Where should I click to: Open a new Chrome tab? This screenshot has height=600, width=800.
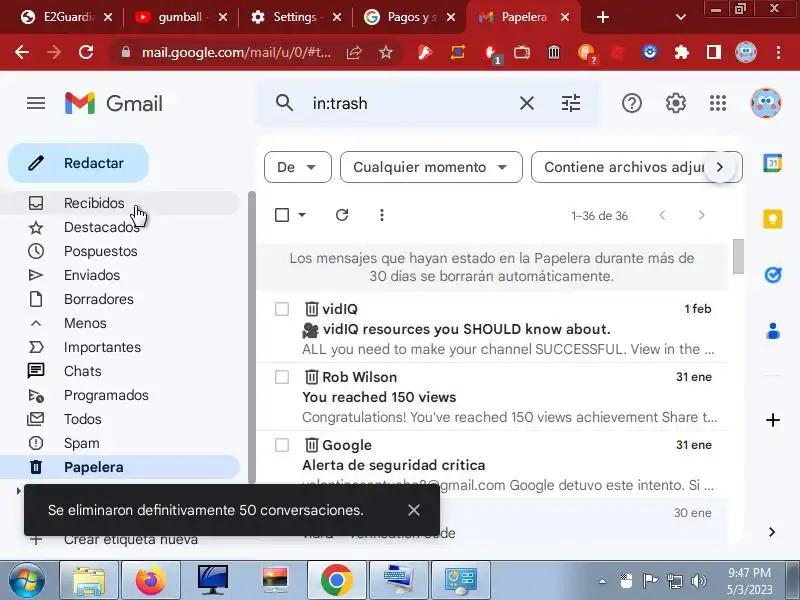point(603,17)
